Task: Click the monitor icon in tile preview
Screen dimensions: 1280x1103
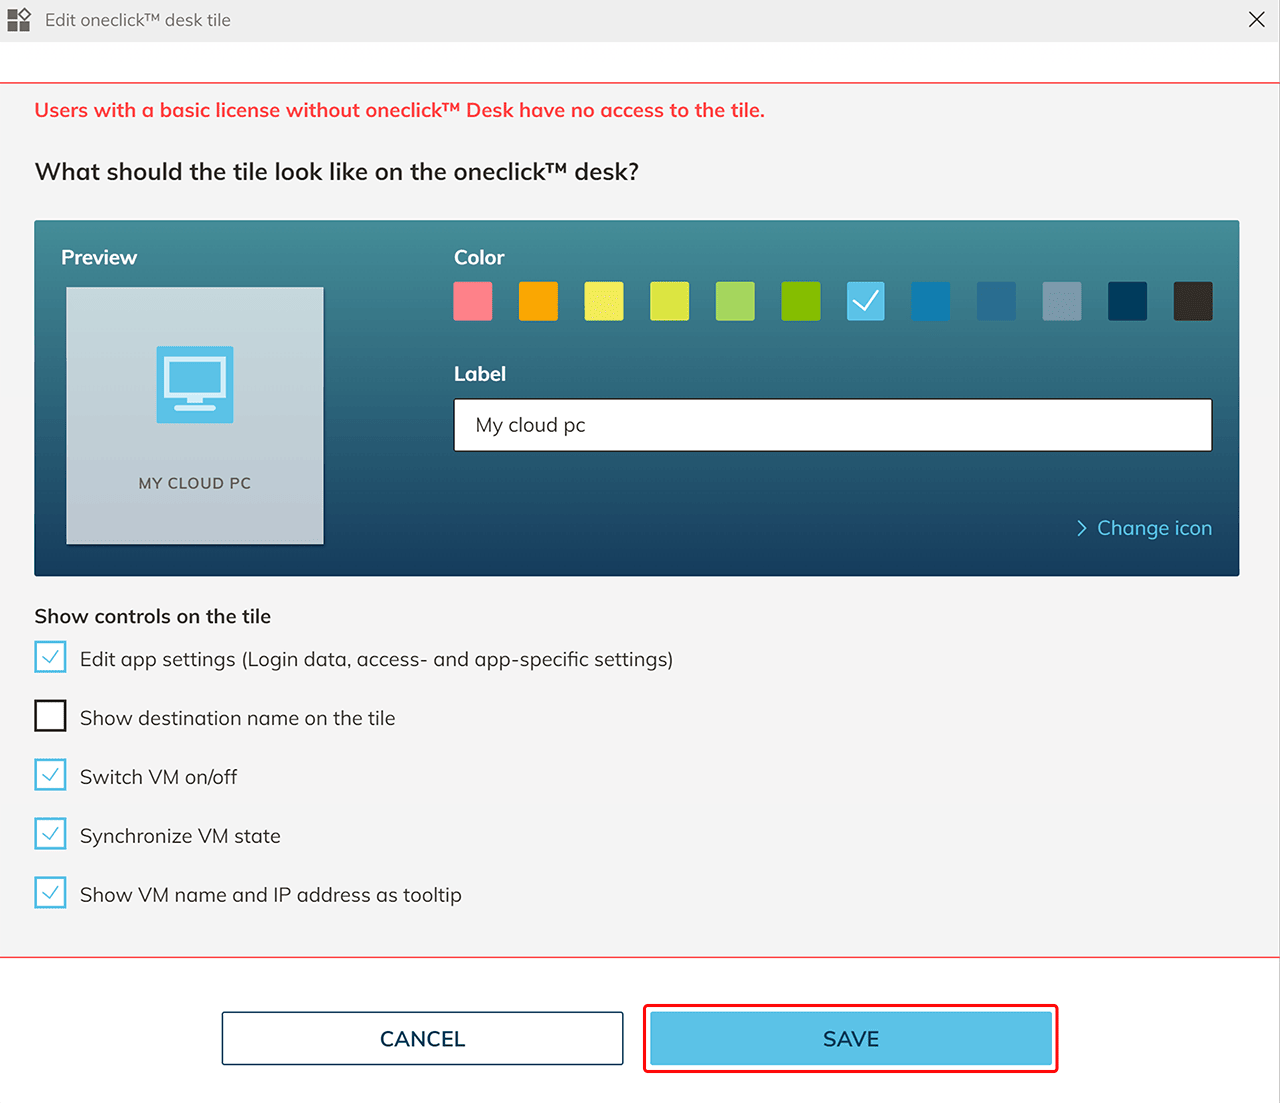Action: 195,384
